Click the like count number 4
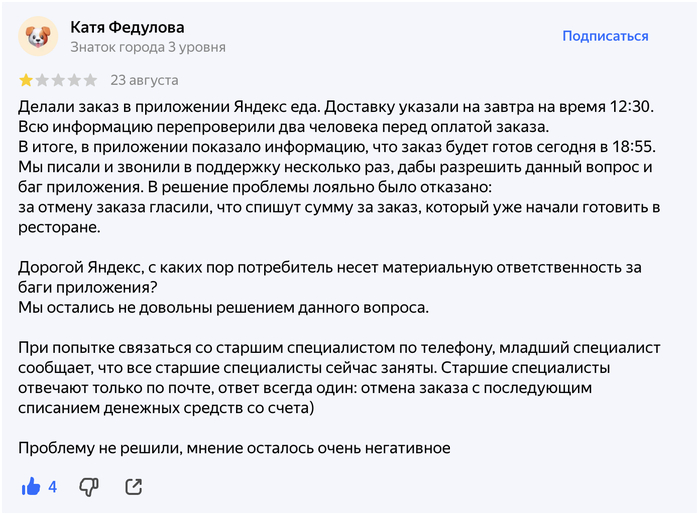Viewport: 700px width, 515px height. click(53, 487)
